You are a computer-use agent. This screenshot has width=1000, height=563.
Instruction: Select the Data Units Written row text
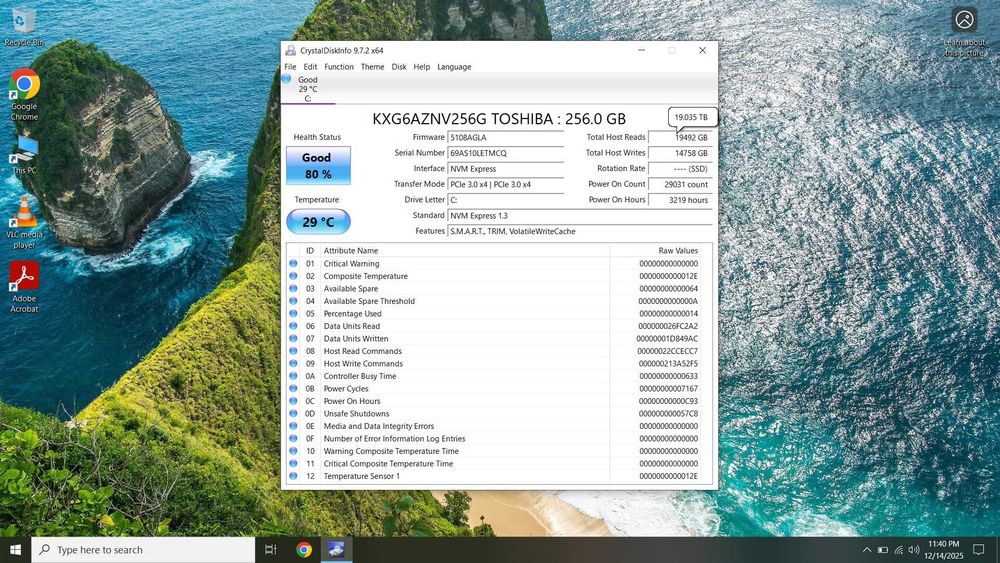355,339
